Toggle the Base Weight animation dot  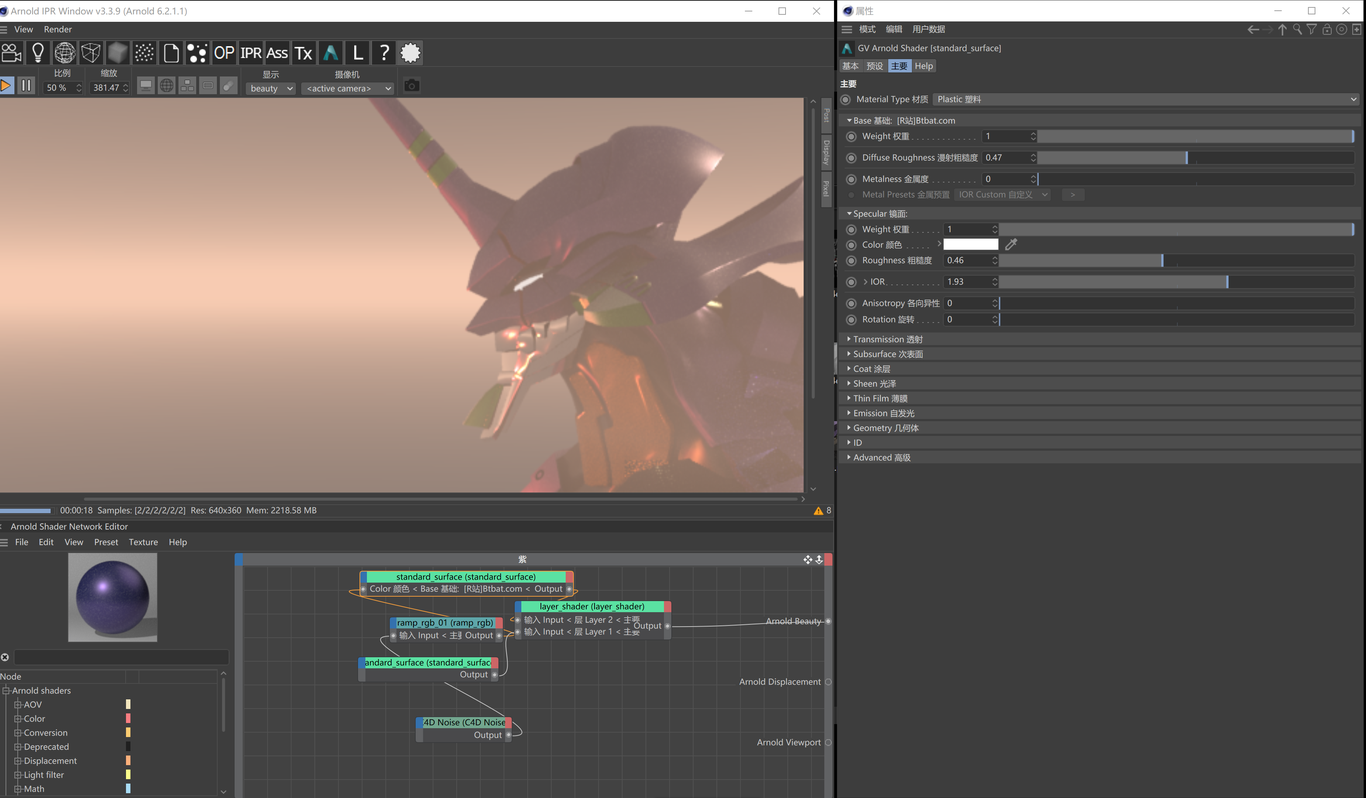click(852, 137)
